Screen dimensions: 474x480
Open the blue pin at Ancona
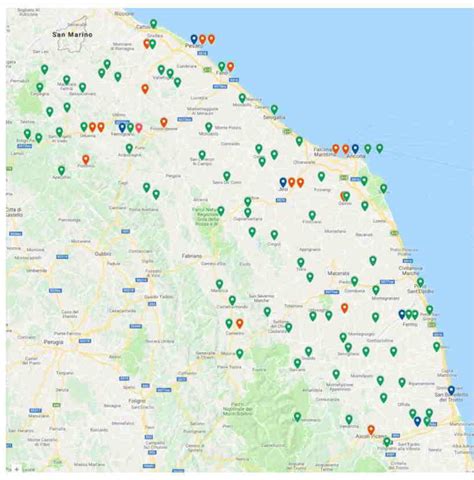pos(355,149)
